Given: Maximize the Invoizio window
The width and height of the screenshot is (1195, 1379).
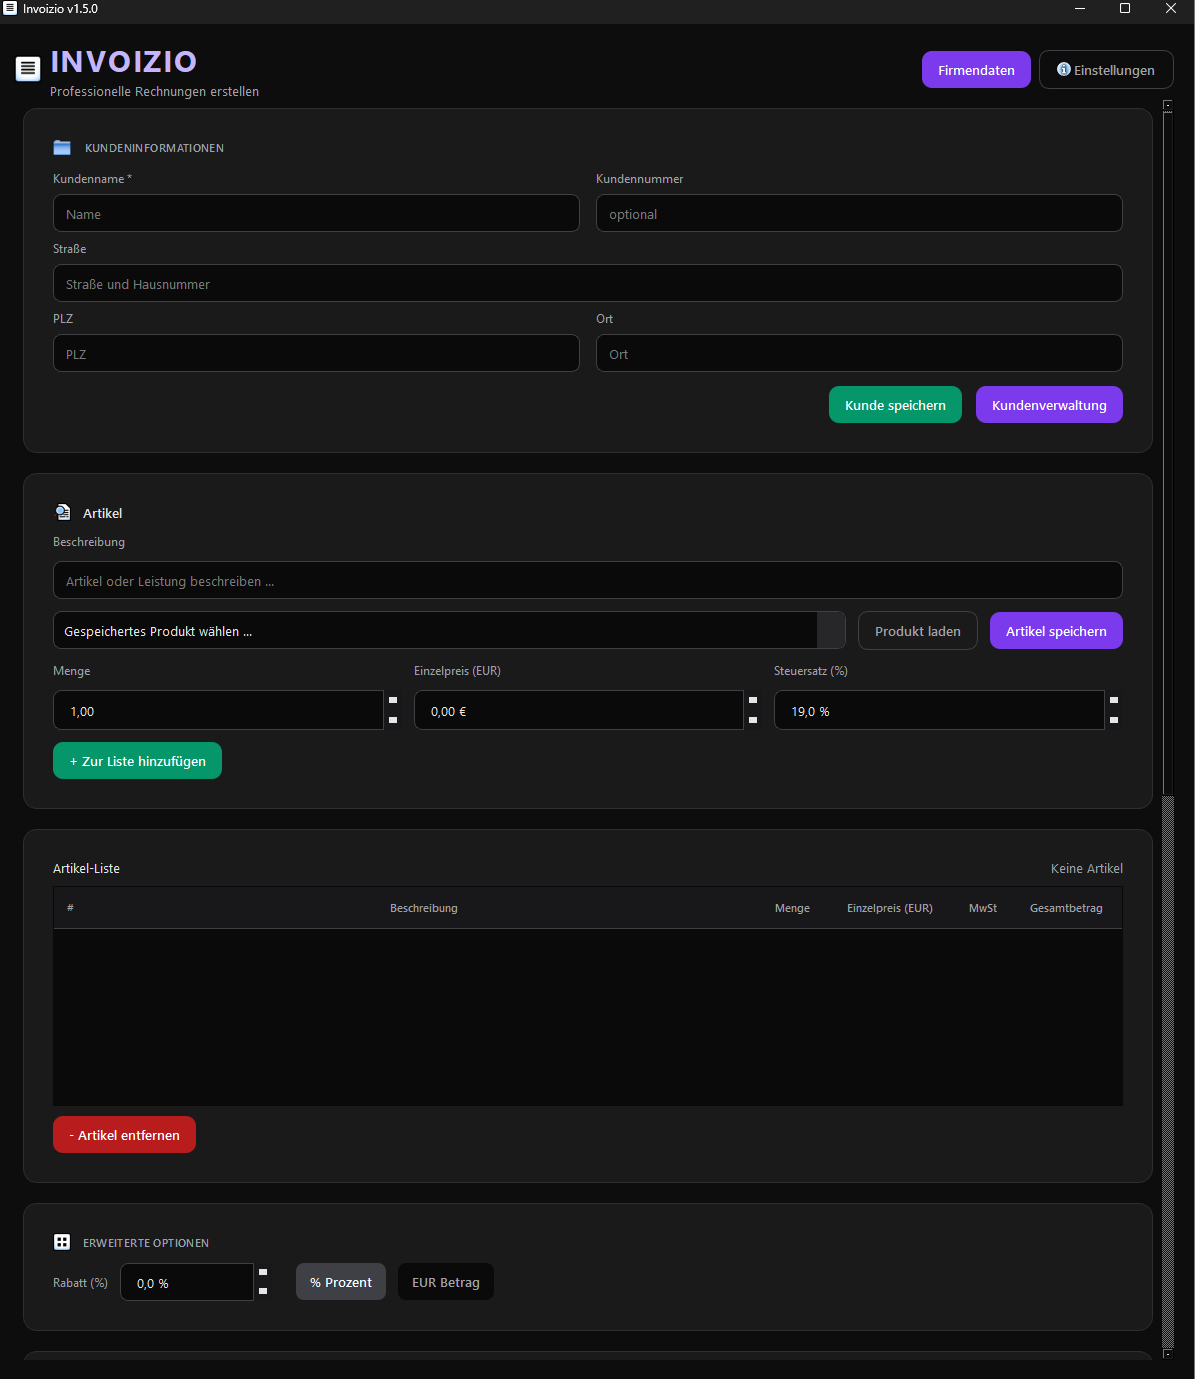Looking at the screenshot, I should coord(1125,8).
